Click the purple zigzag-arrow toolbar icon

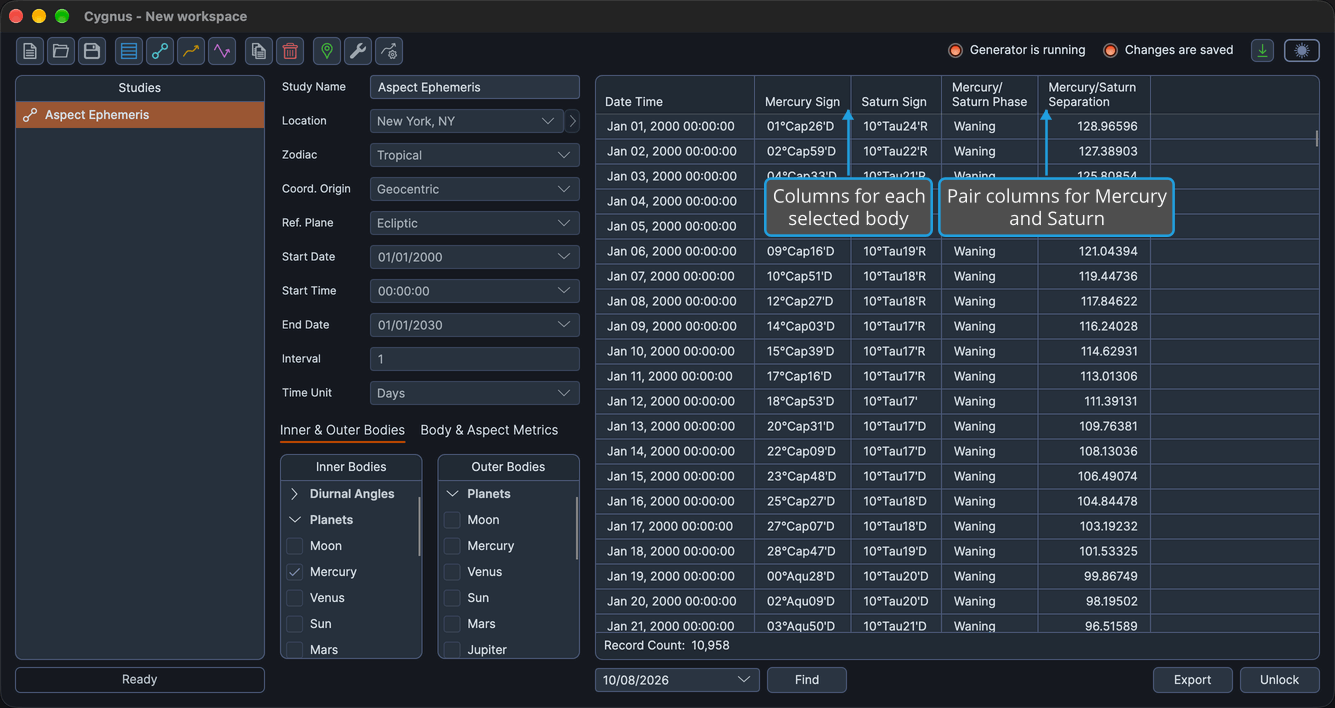coord(221,51)
